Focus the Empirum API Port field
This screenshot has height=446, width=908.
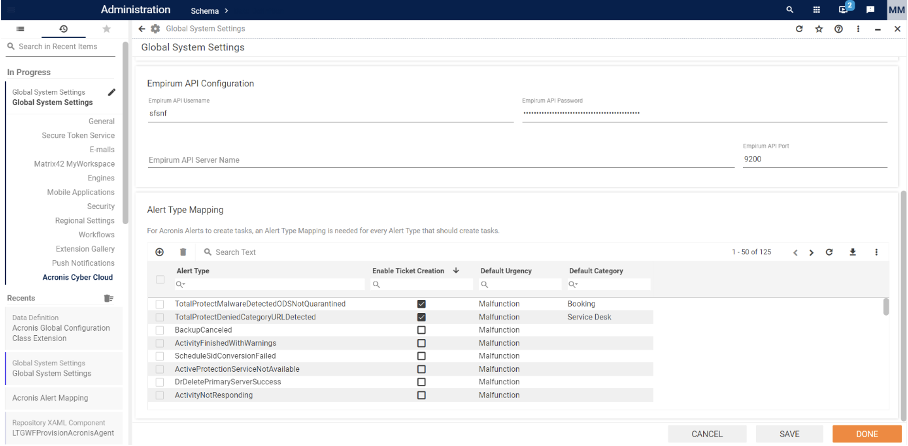pos(815,158)
